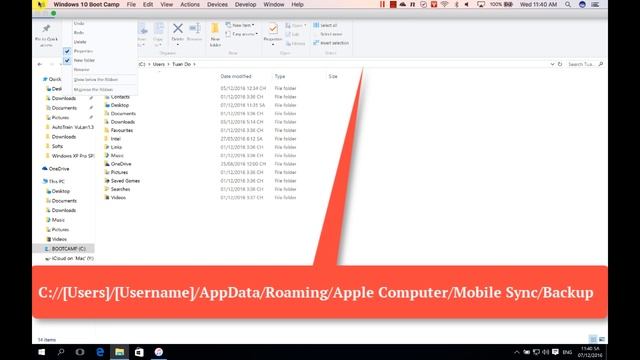Click Tuan Do in the address breadcrumb
Image resolution: width=640 pixels, height=360 pixels.
coord(181,64)
